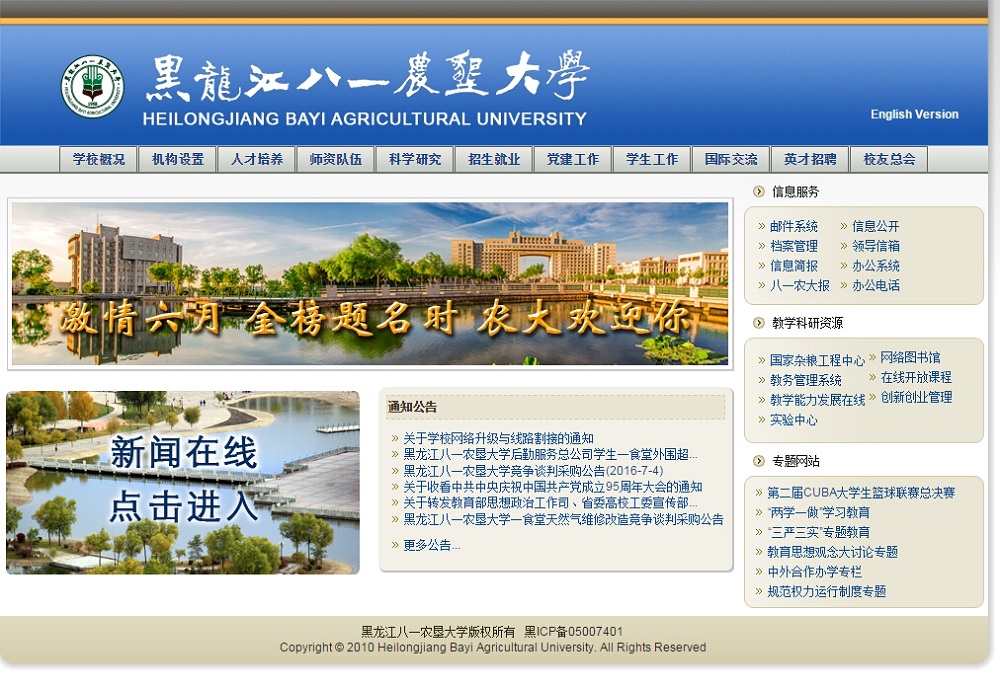
Task: Open the 党建工作 menu item
Action: click(573, 159)
